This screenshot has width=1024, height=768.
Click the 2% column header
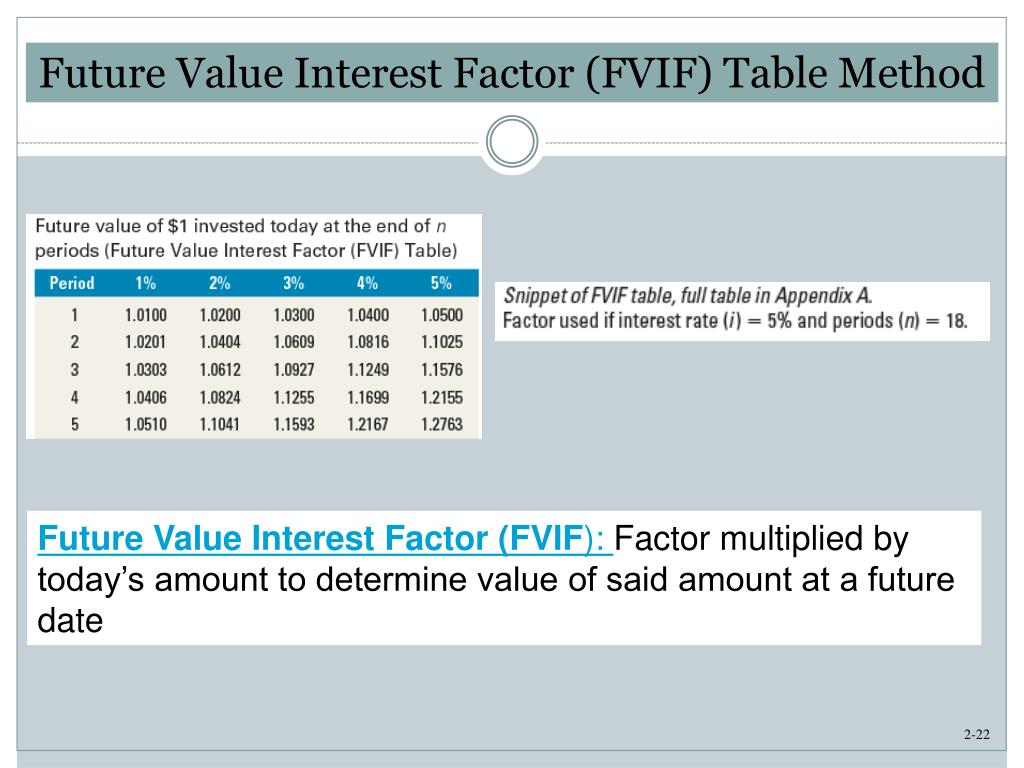[x=219, y=283]
